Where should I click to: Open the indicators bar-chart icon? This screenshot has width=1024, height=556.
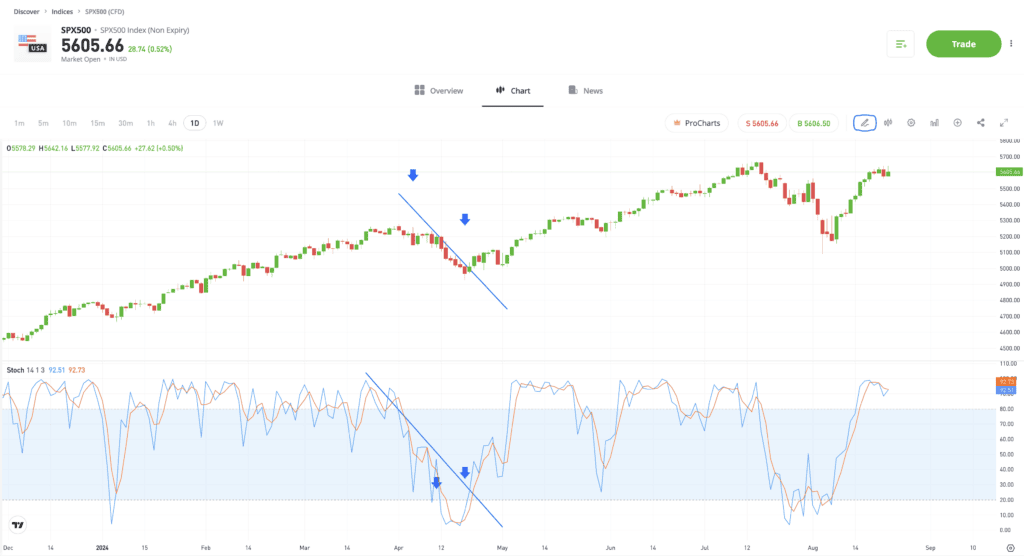point(935,123)
